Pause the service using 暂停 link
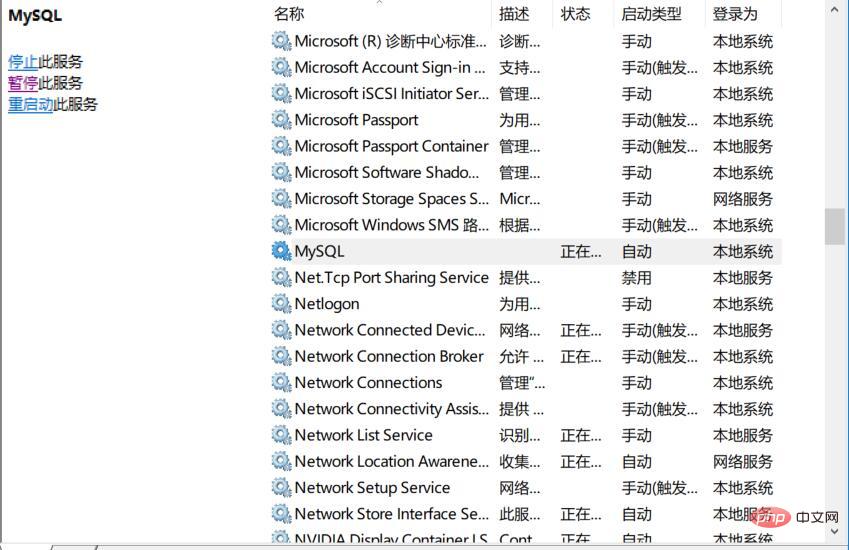 [x=23, y=83]
